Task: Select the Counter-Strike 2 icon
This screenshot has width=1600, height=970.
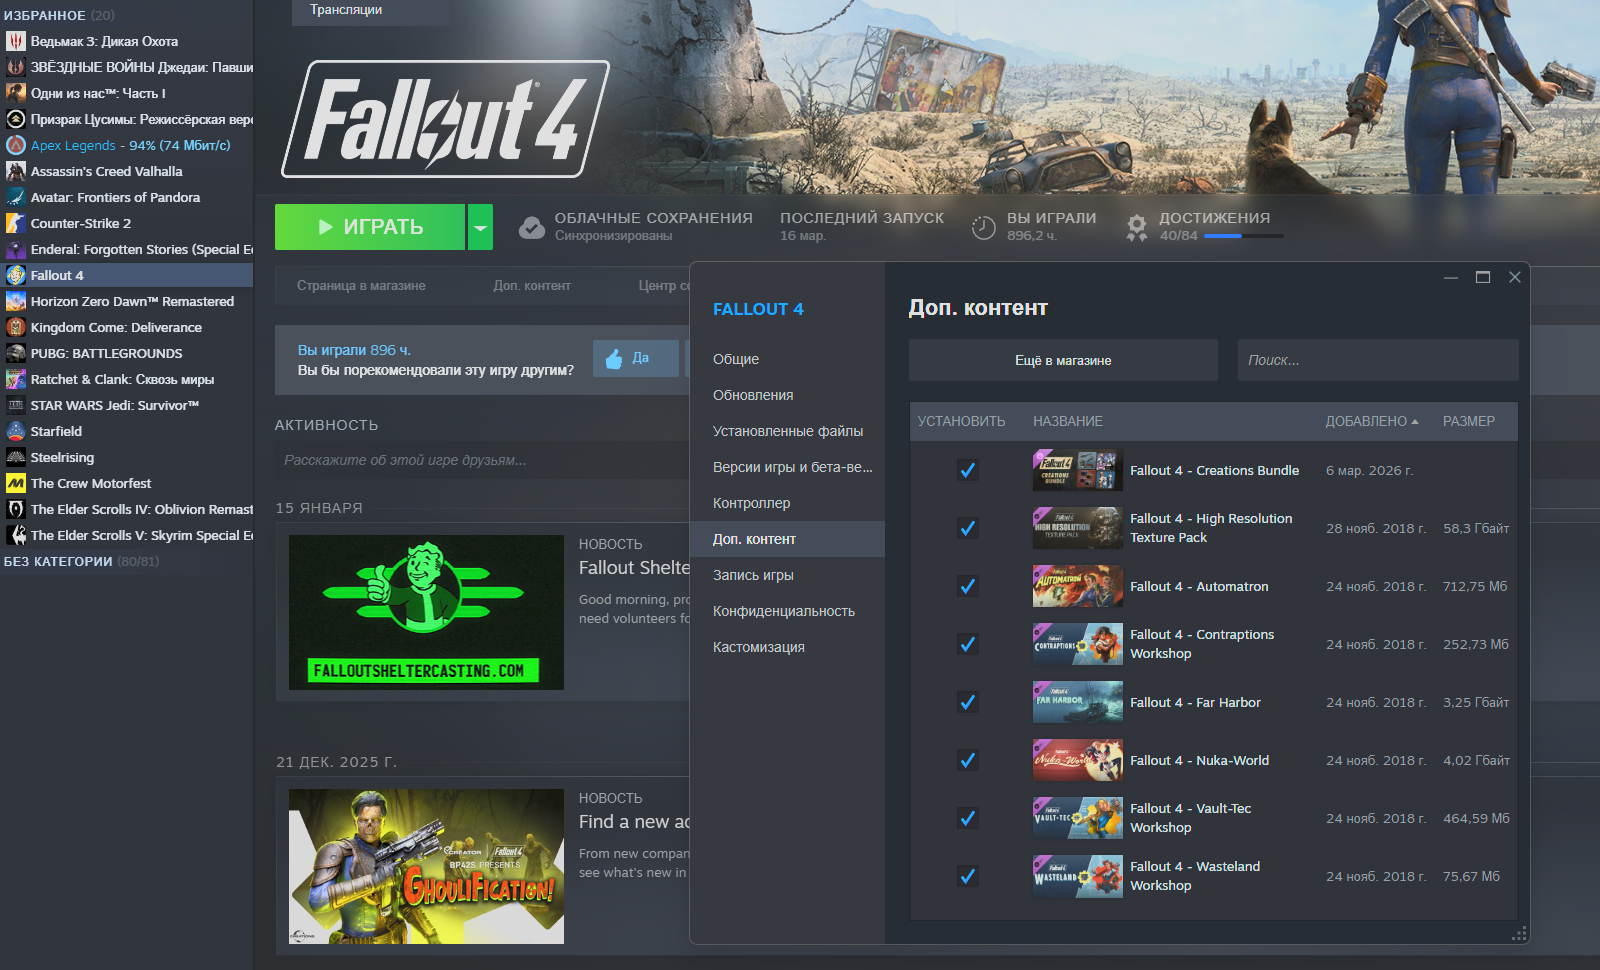Action: 15,223
